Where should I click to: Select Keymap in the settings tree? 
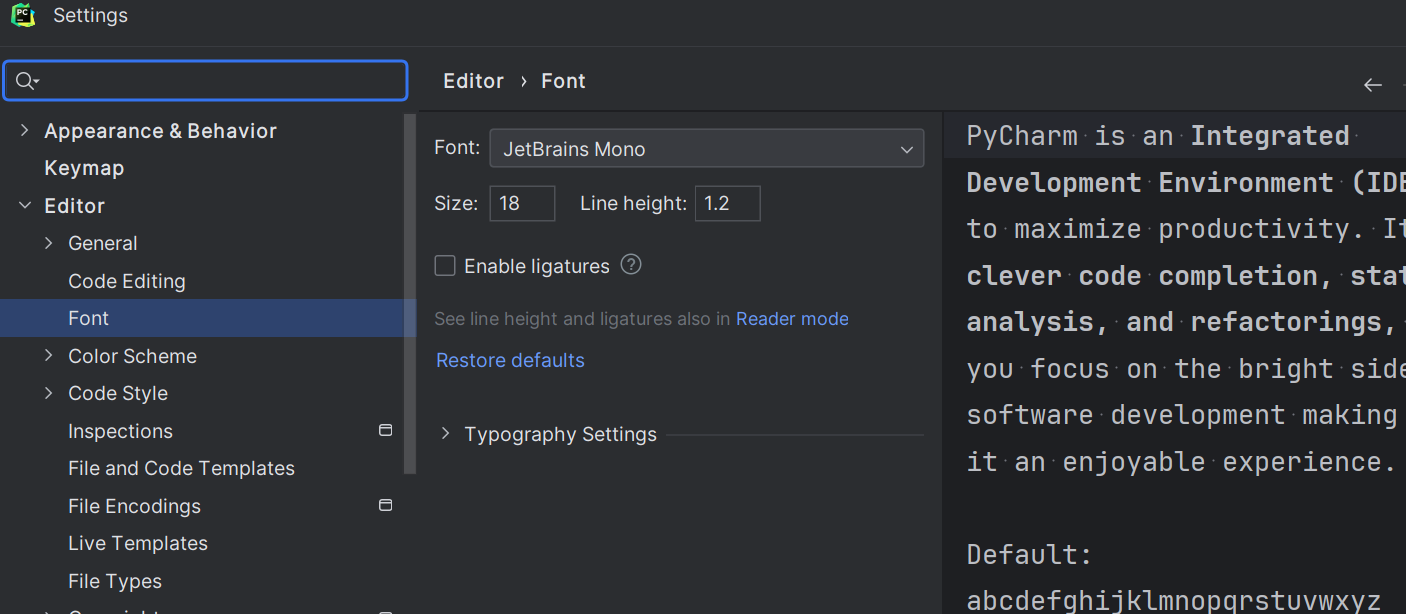(x=84, y=168)
